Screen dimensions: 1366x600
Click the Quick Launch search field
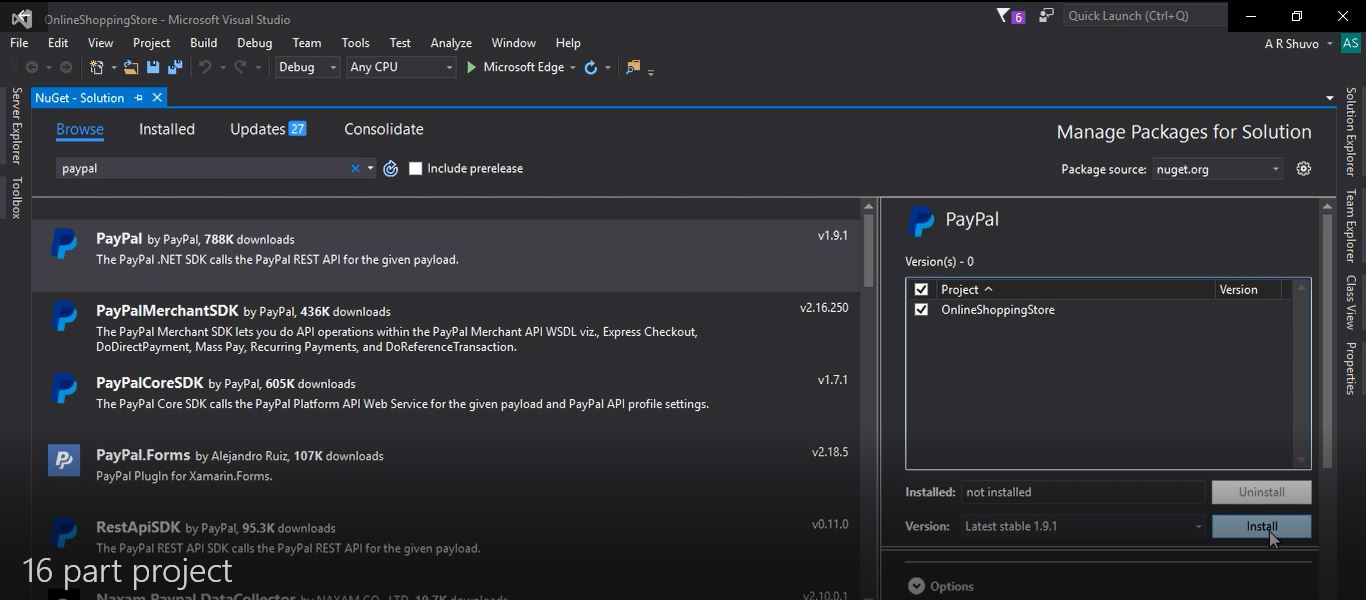point(1145,16)
